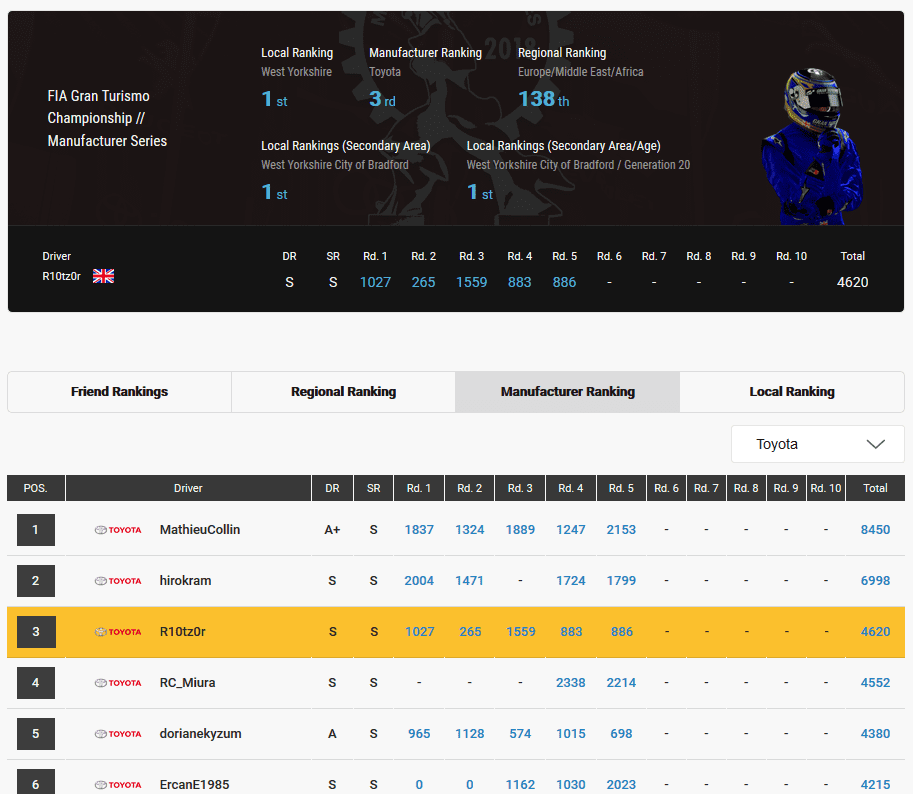The height and width of the screenshot is (794, 913).
Task: Select the Manufacturer Ranking tab
Action: [x=568, y=392]
